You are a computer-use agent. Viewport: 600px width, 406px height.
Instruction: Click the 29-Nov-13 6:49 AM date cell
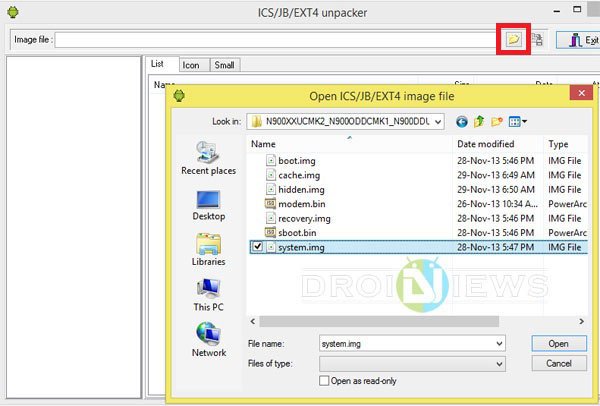point(496,175)
